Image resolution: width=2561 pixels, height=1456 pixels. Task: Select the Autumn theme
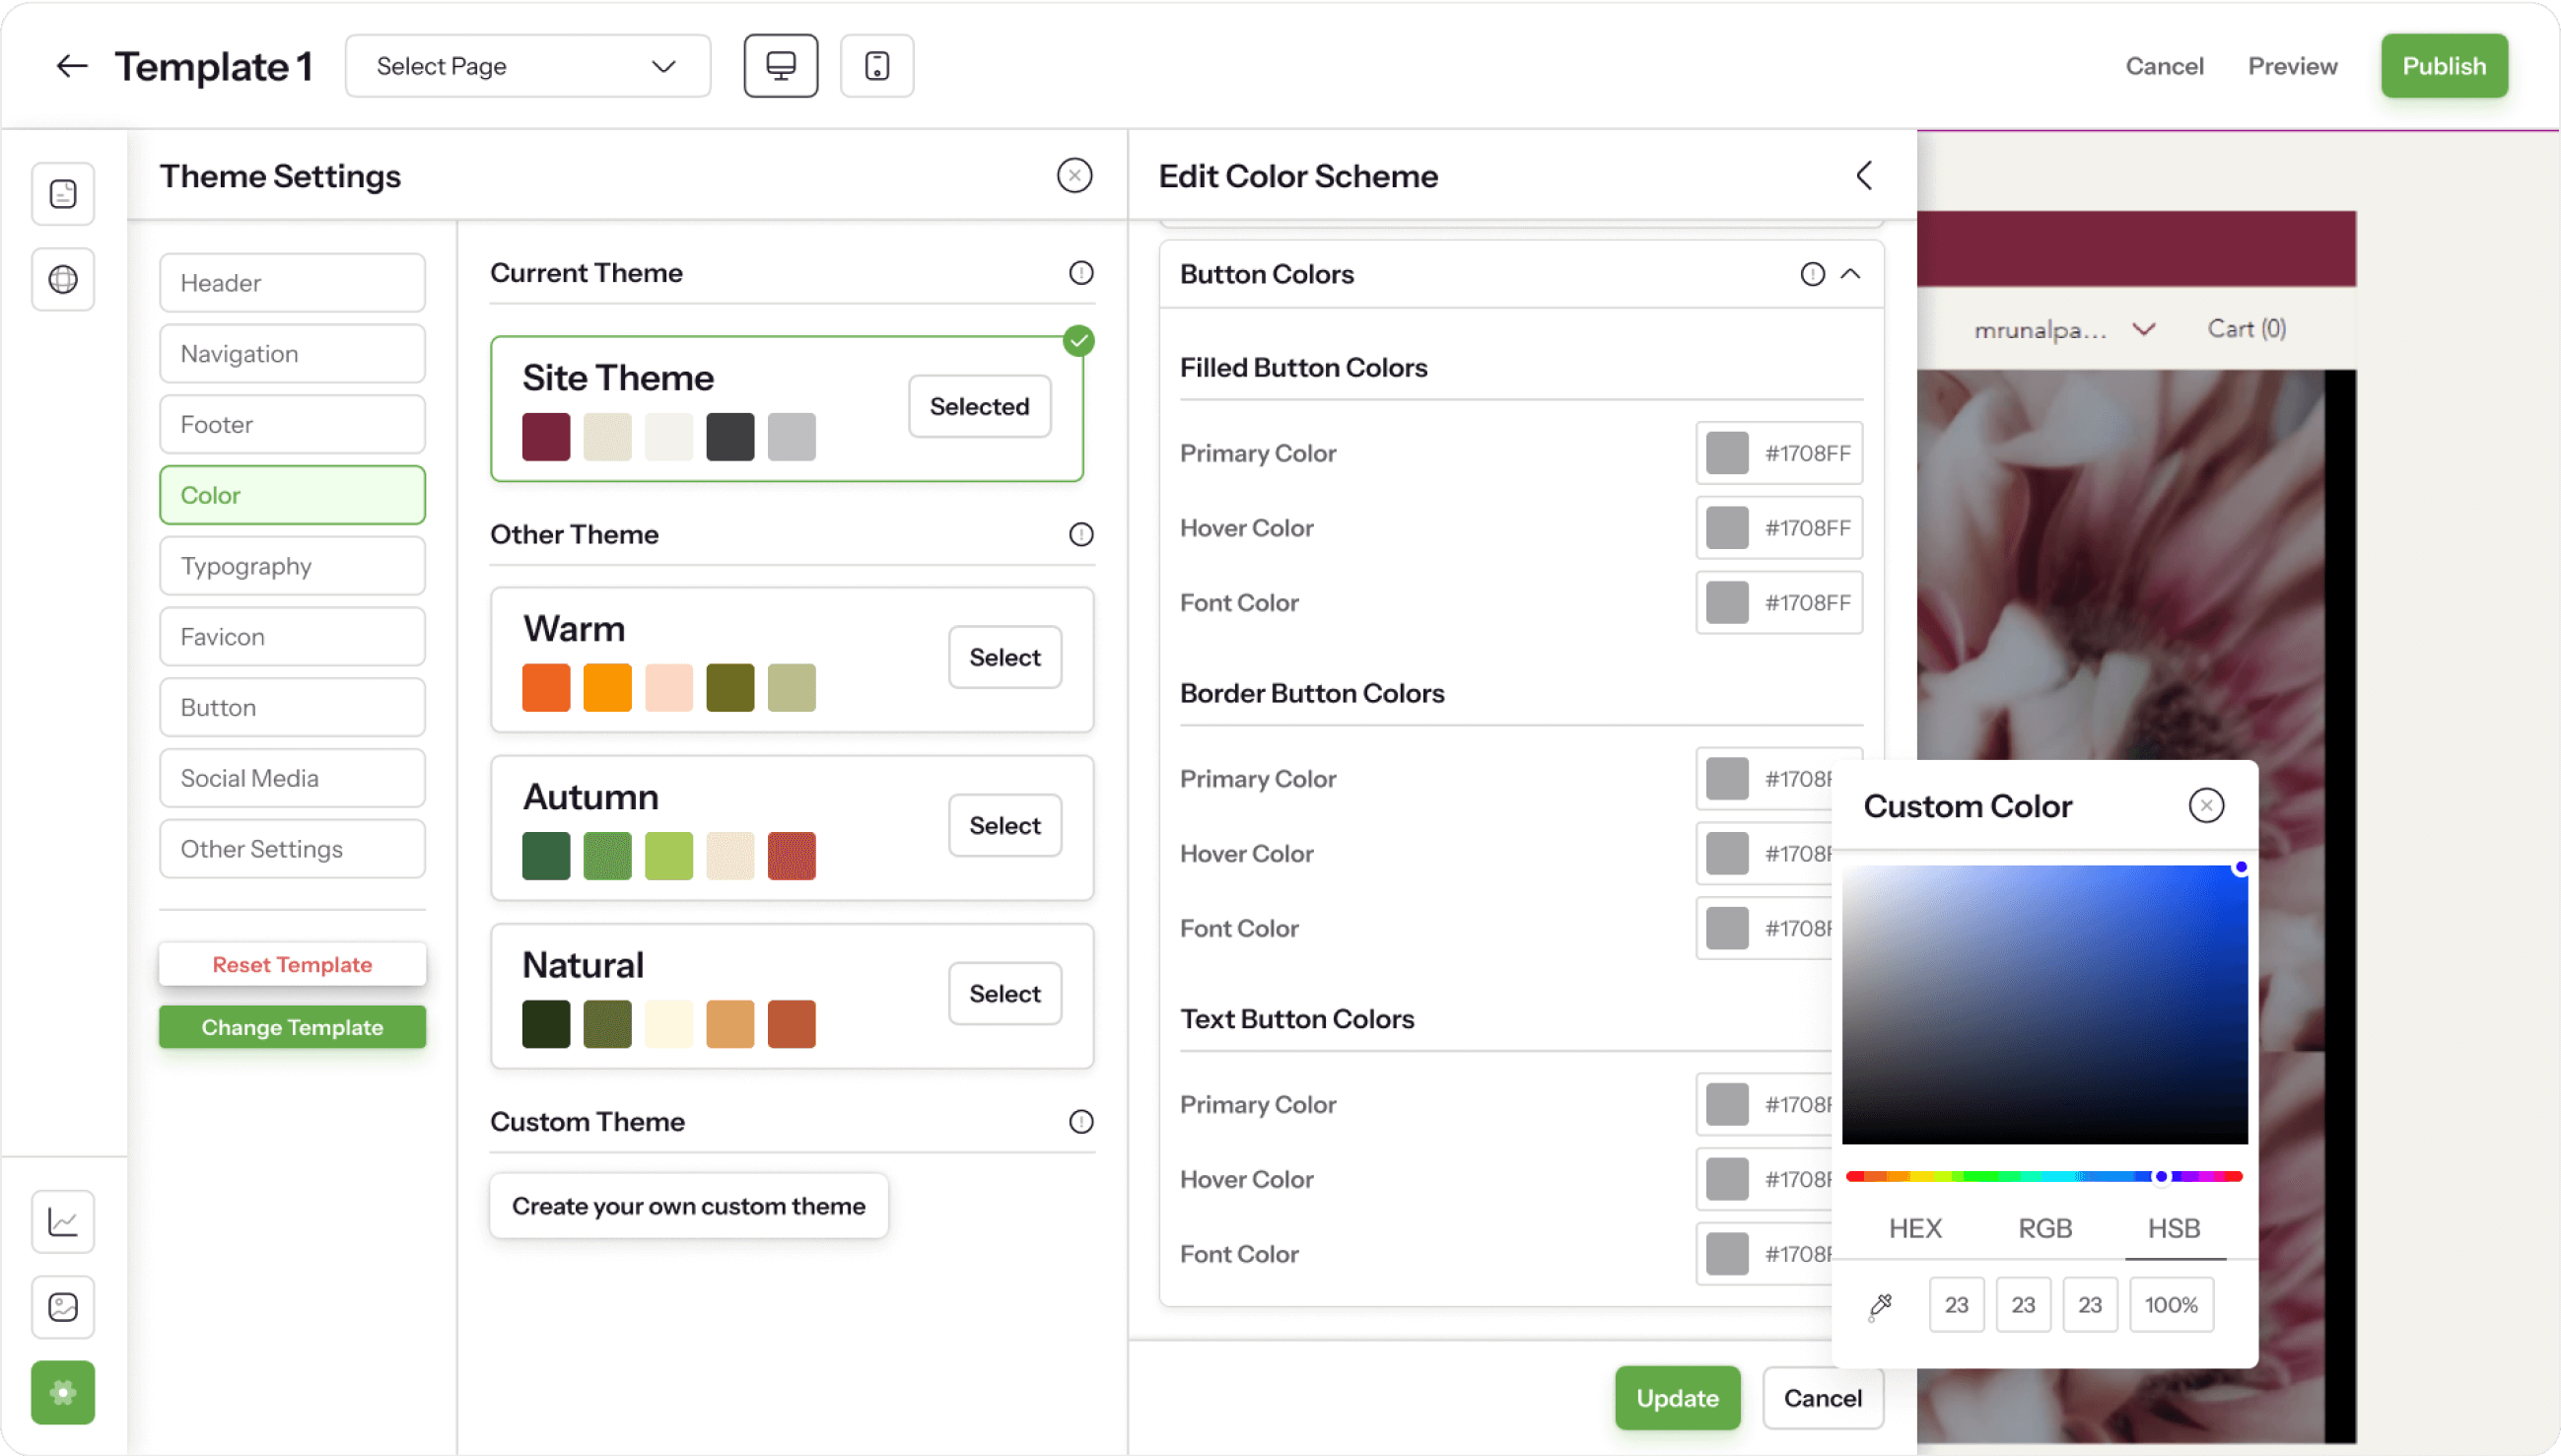pyautogui.click(x=1004, y=826)
